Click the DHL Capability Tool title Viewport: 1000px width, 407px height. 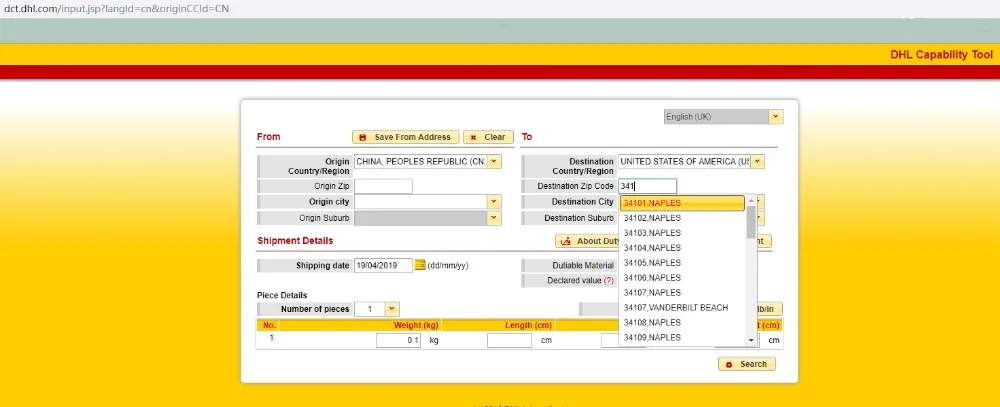click(x=941, y=55)
